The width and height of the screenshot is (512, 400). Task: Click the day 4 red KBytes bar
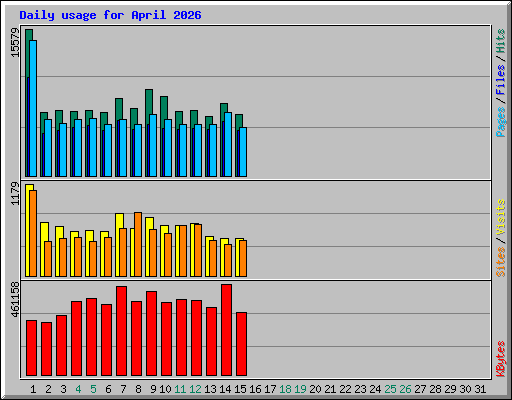76,338
